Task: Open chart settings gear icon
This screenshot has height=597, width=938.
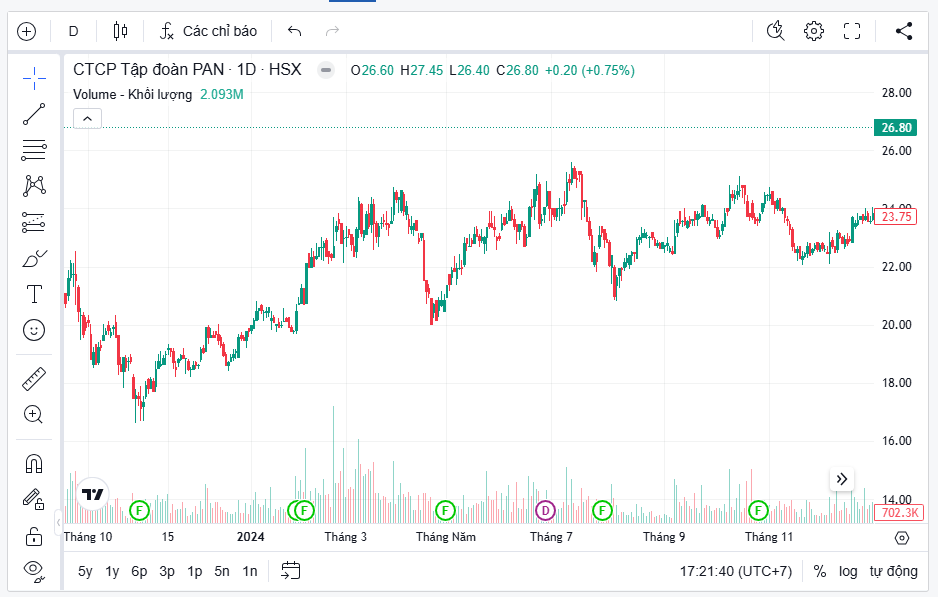Action: (814, 31)
